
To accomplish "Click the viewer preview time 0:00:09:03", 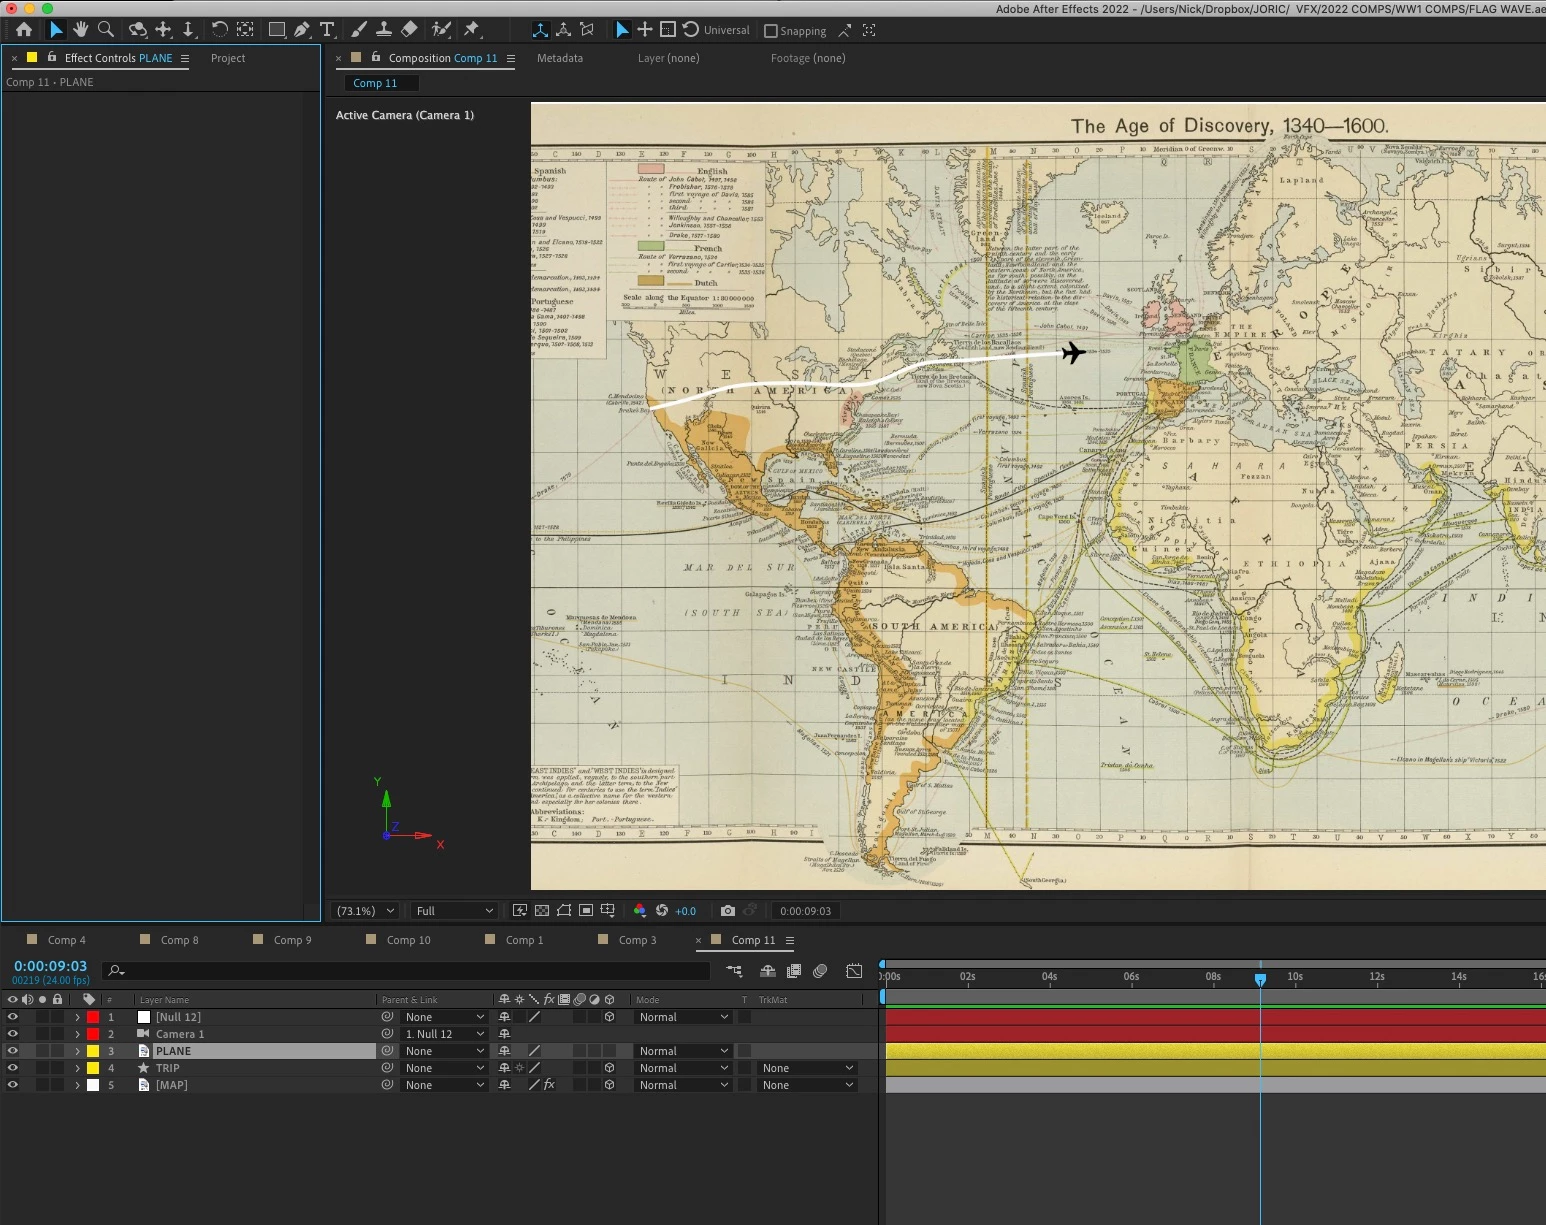I will [805, 911].
